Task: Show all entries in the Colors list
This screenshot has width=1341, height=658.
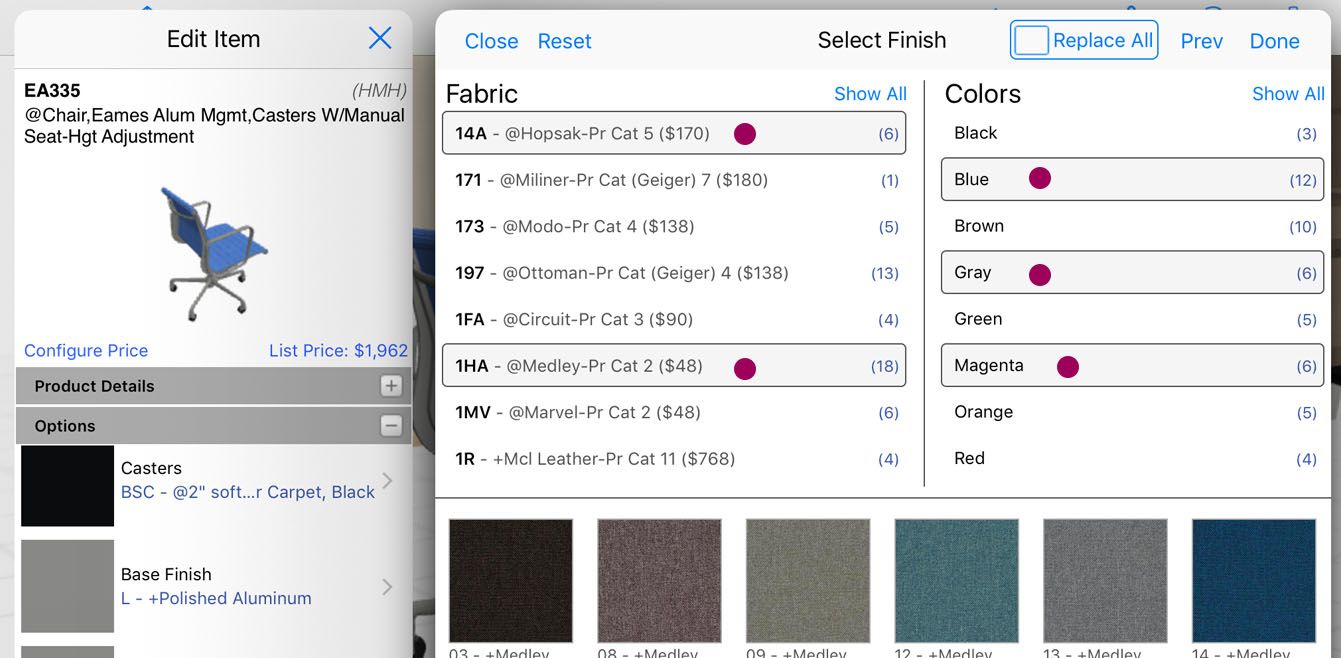Action: click(x=1288, y=94)
